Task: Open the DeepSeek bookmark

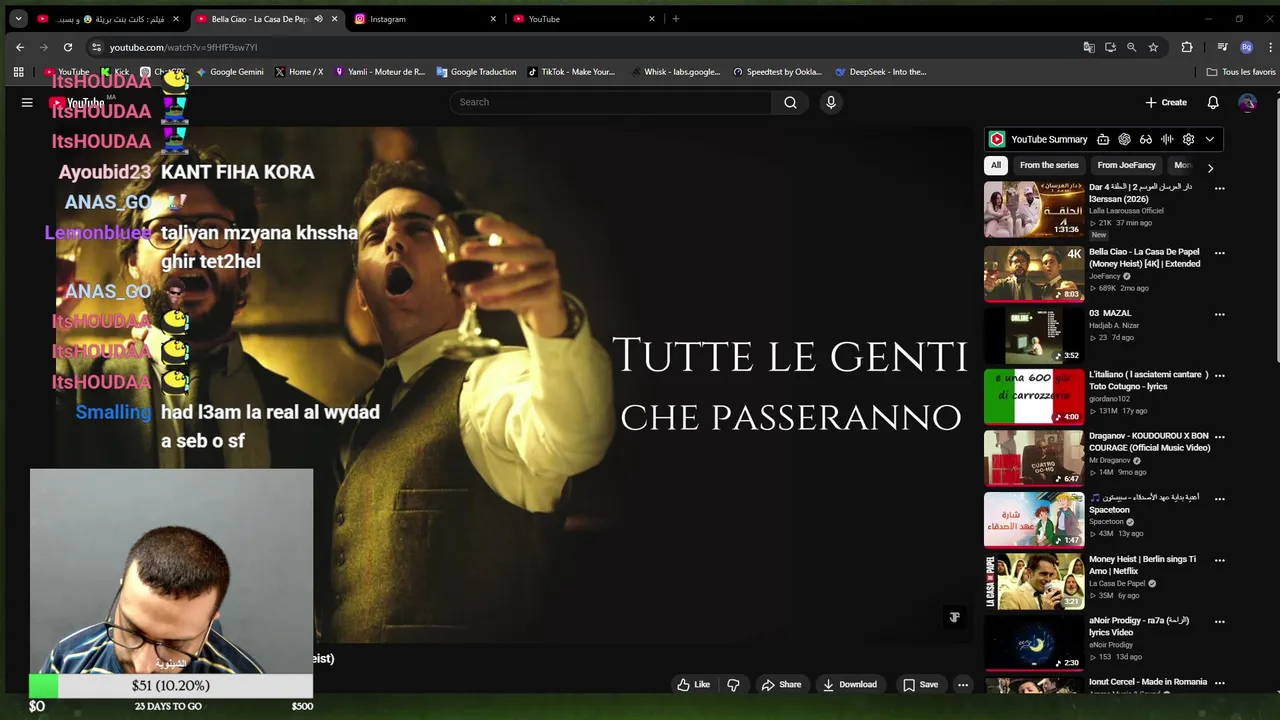Action: pyautogui.click(x=880, y=72)
